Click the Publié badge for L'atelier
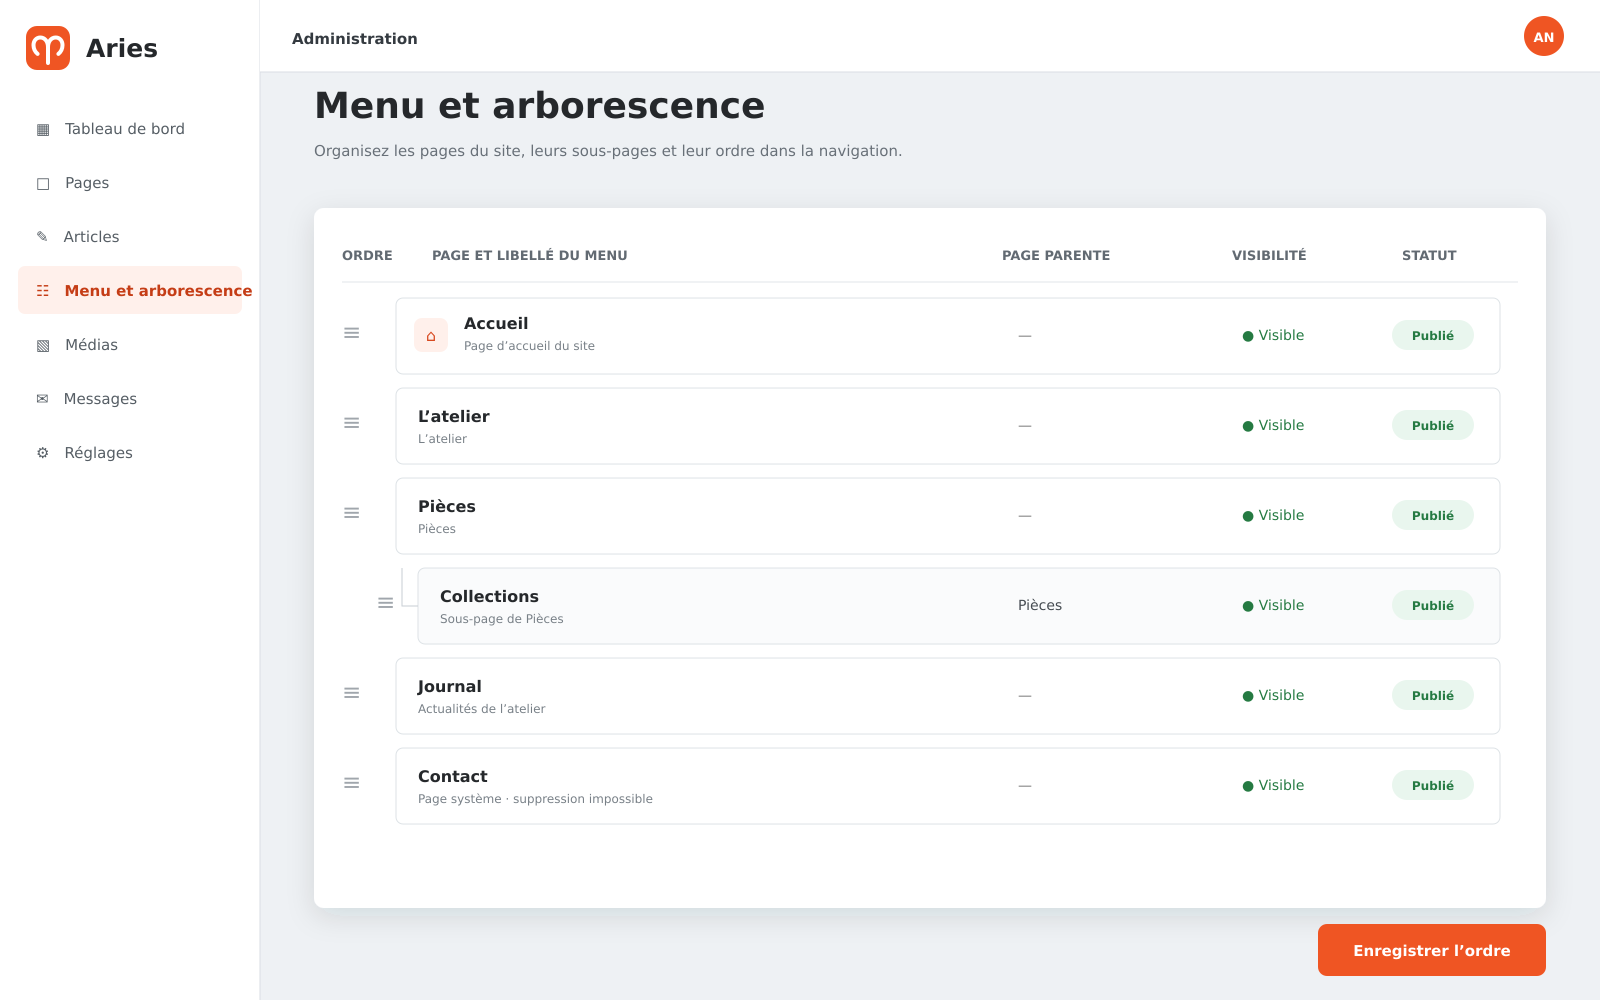1600x1000 pixels. 1433,426
